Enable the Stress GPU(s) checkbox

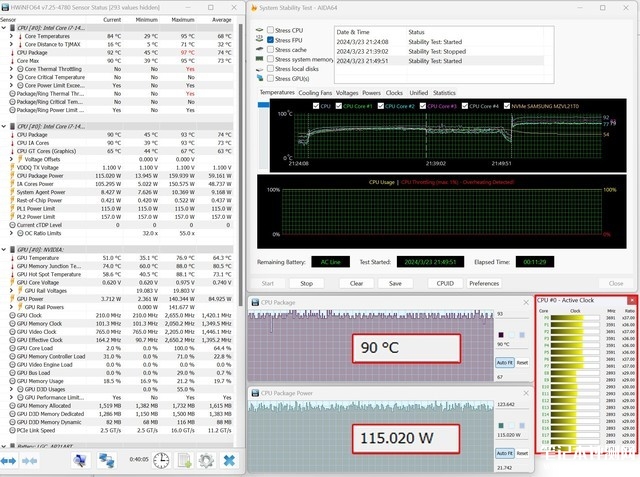pyautogui.click(x=270, y=78)
